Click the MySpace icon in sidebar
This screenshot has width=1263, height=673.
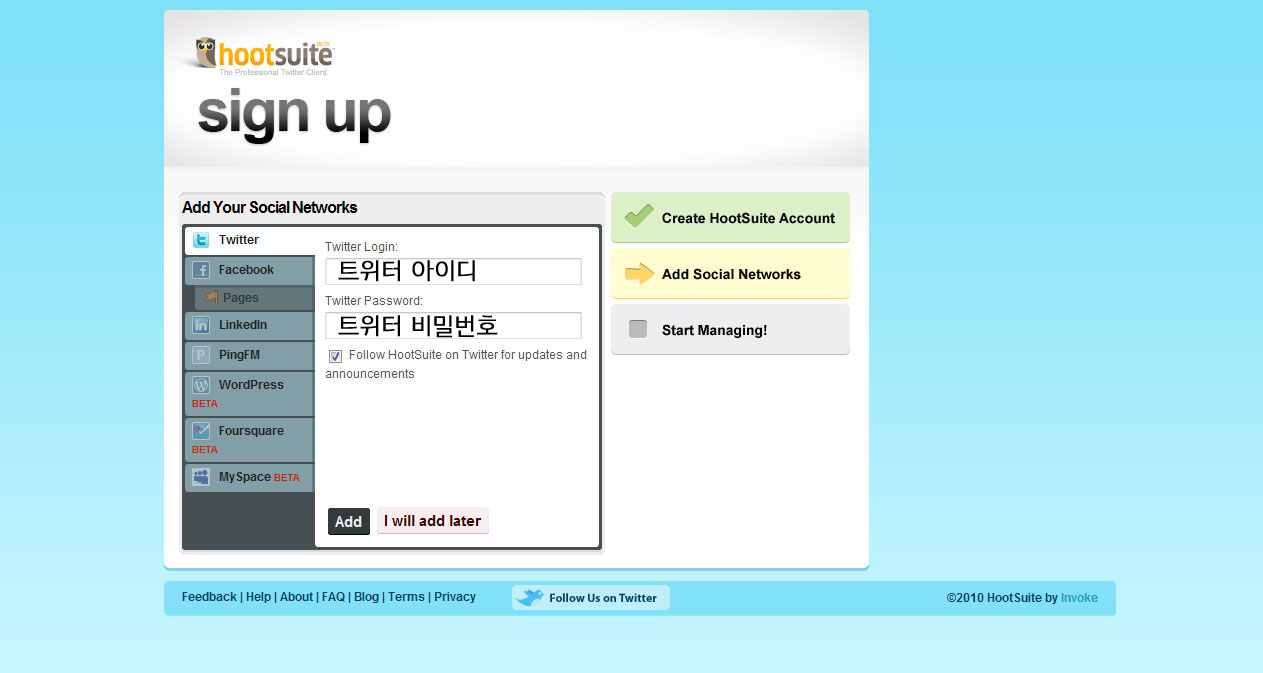tap(201, 477)
